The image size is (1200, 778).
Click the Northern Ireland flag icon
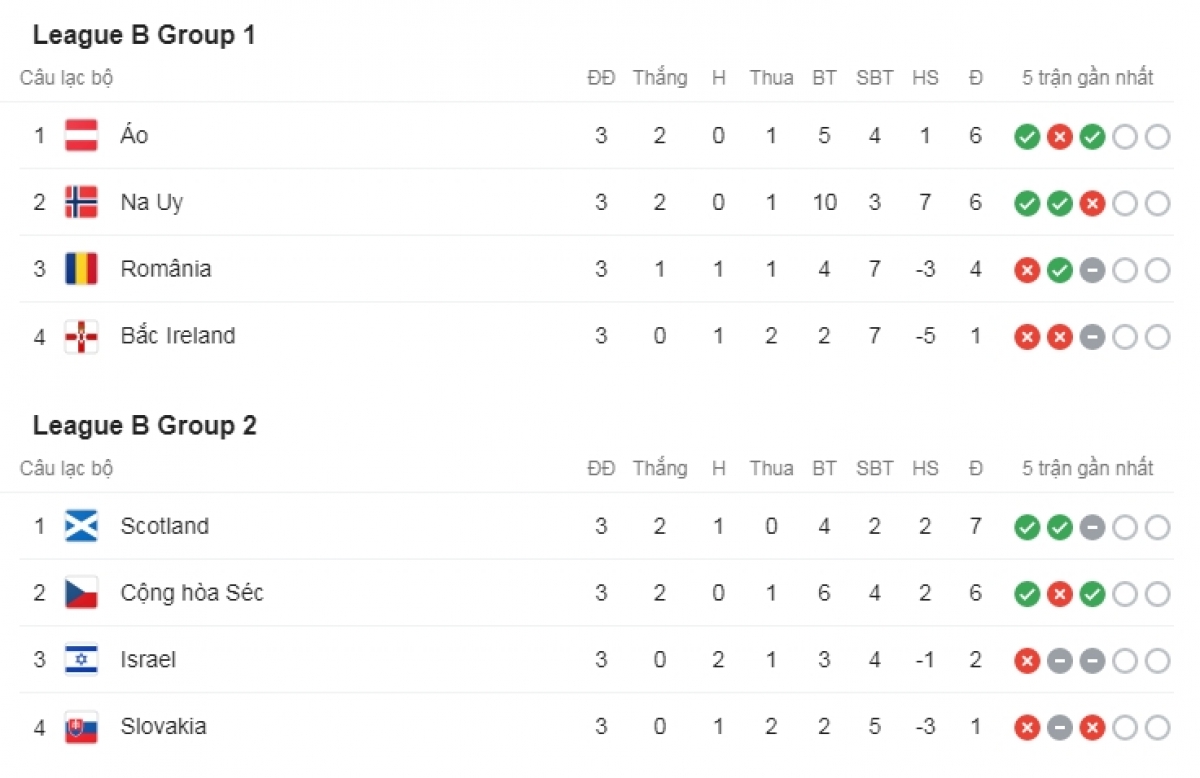[81, 336]
